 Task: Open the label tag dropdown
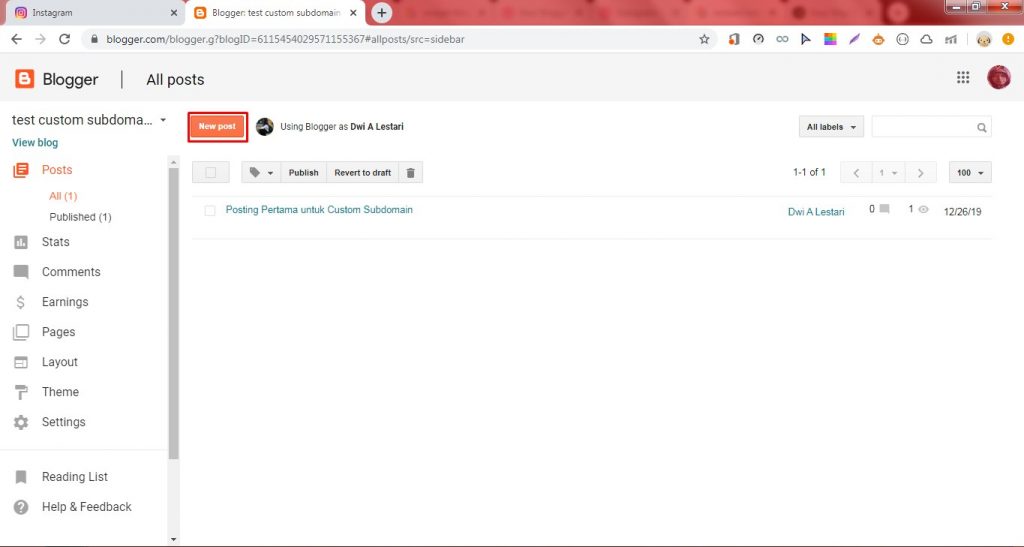click(x=261, y=172)
